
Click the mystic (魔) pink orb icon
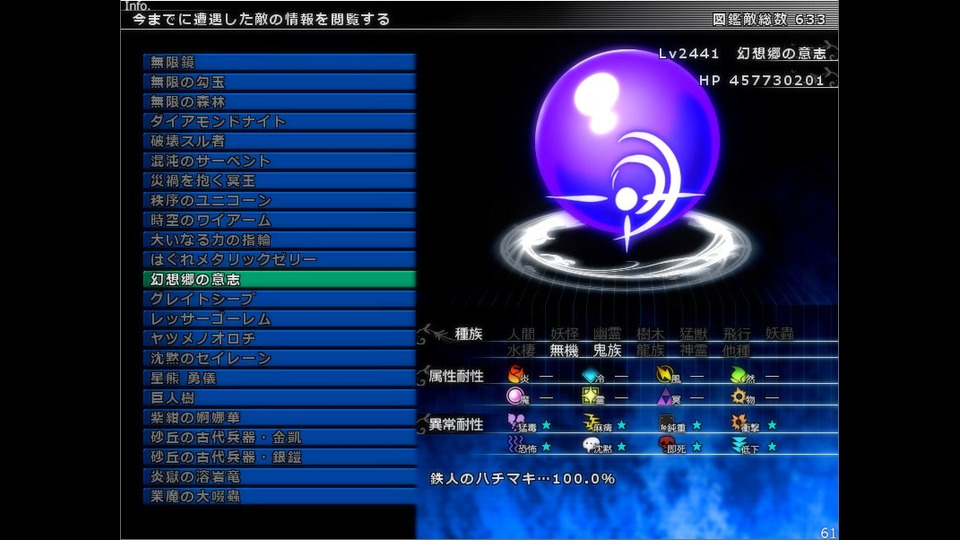click(x=516, y=396)
